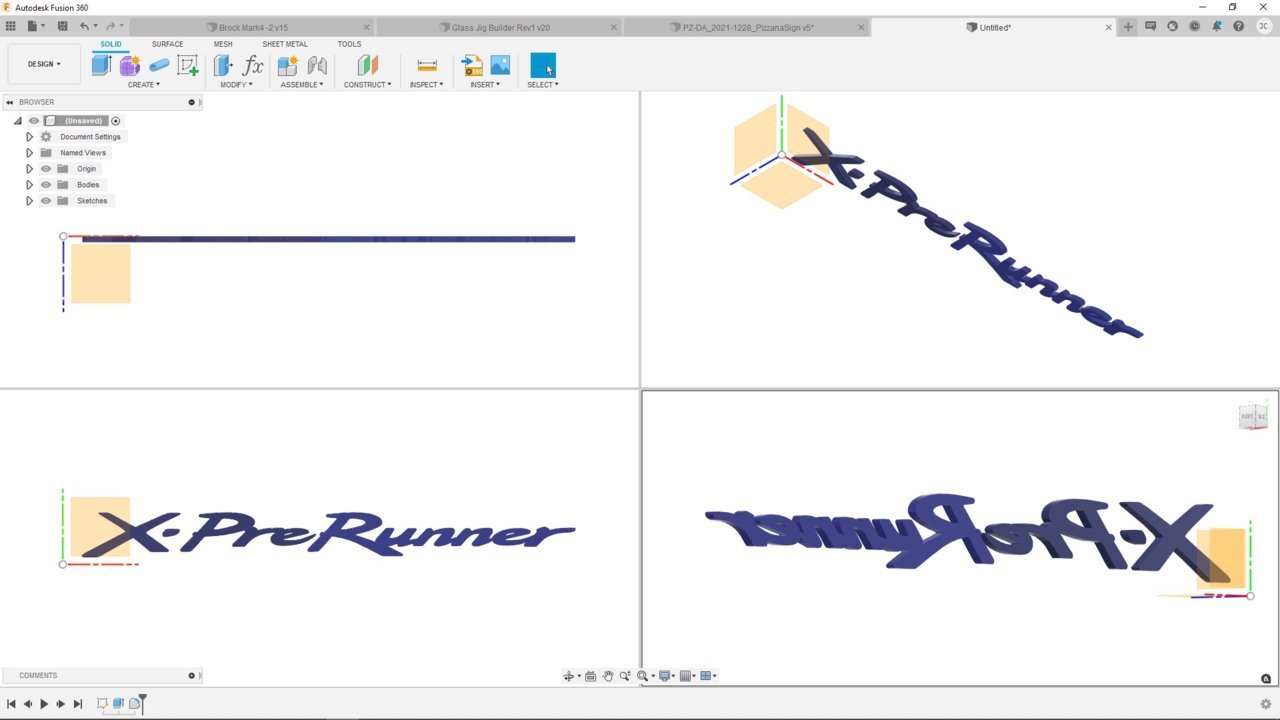1280x720 pixels.
Task: Open the Data Panel grid icon
Action: click(11, 26)
